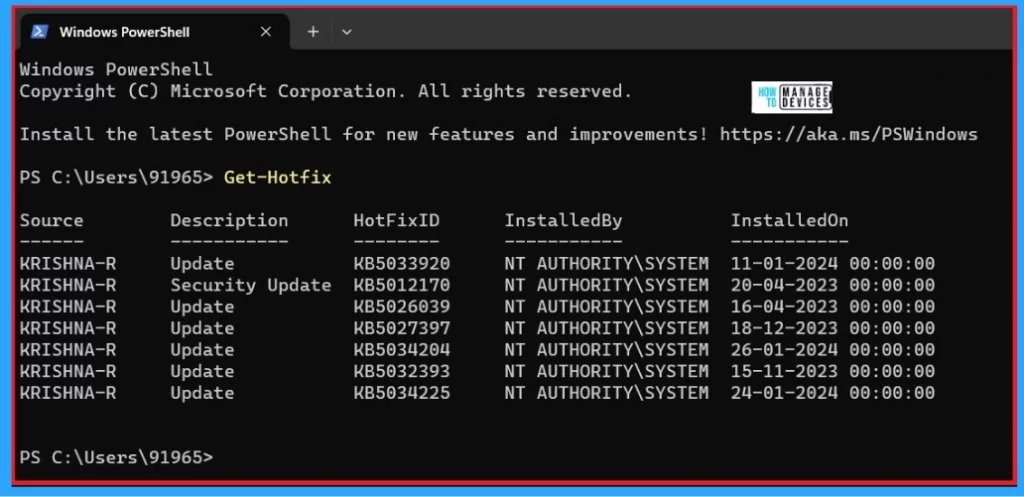Viewport: 1024px width, 497px height.
Task: Click install date 26-01-2024 00:00:00
Action: [833, 350]
